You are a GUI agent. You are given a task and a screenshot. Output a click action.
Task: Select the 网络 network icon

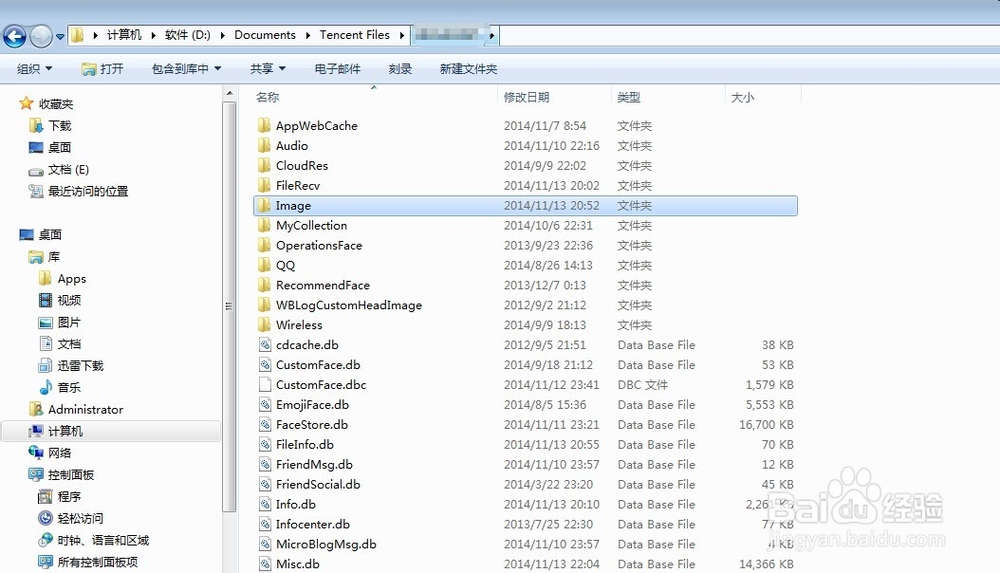coord(36,453)
